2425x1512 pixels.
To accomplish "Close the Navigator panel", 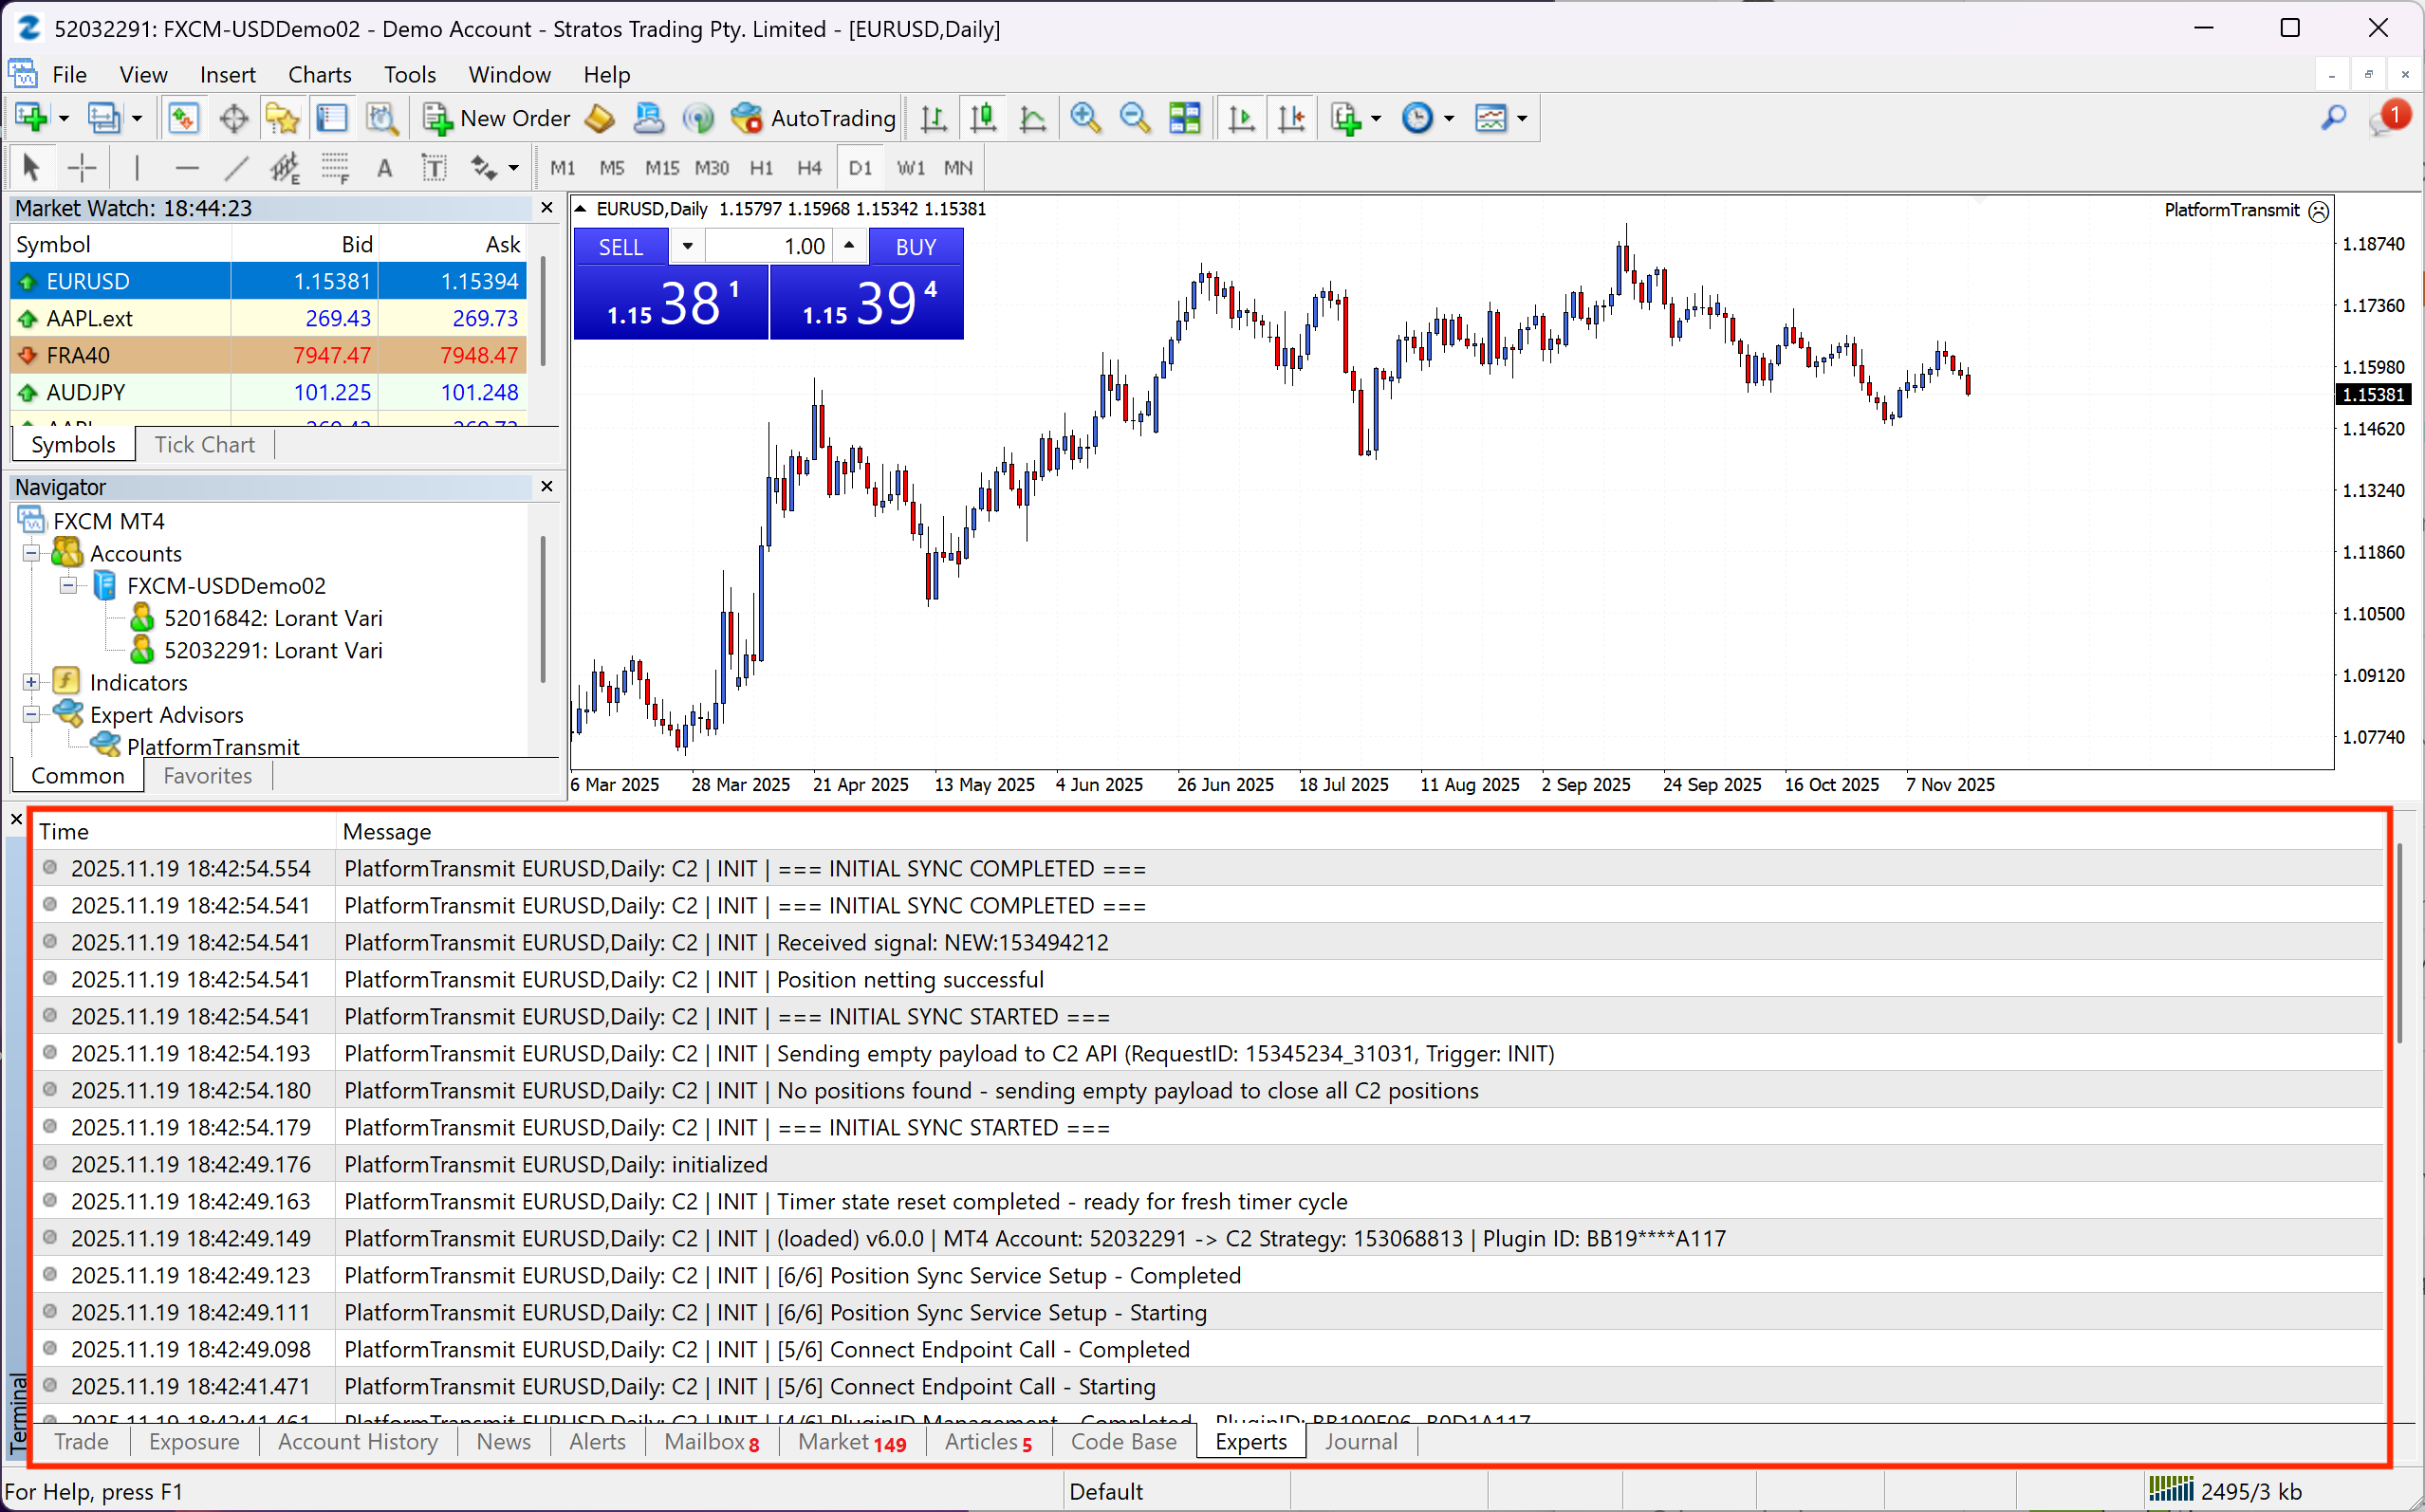I will [x=546, y=486].
